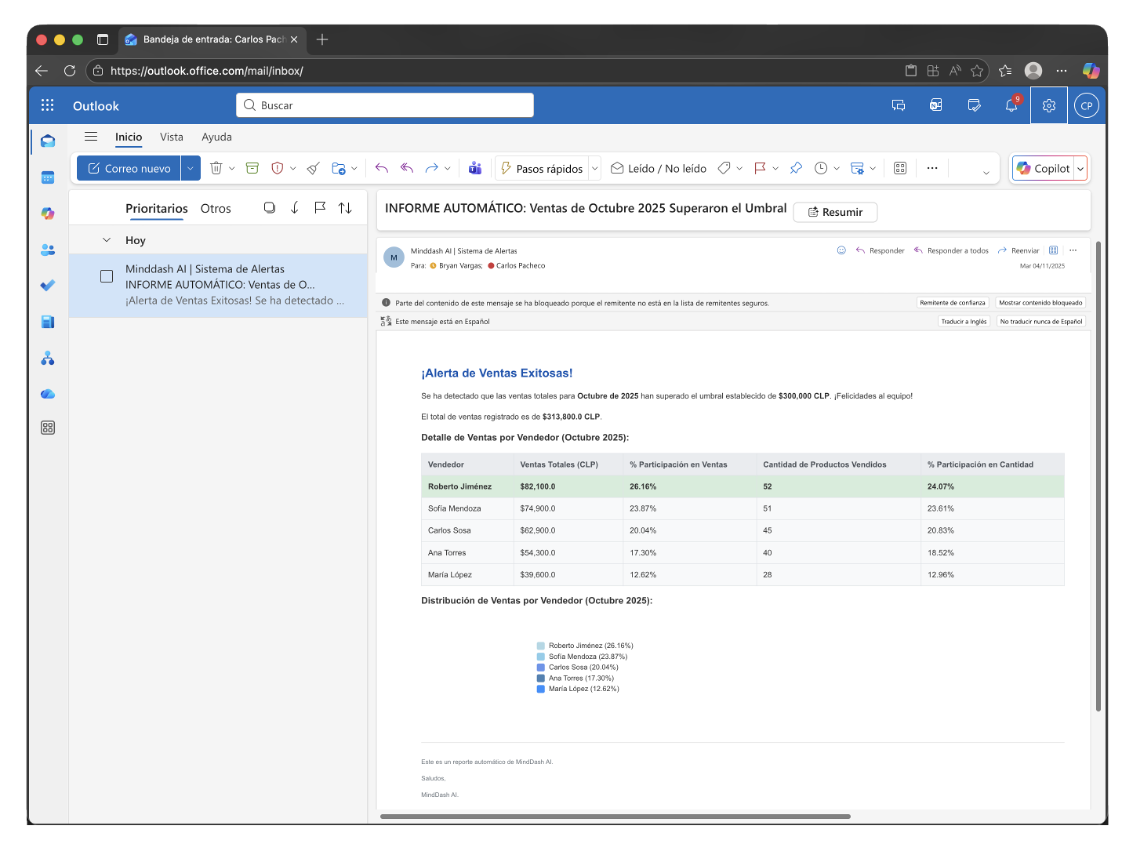Add a reaction with the smiley icon
This screenshot has width=1122, height=844.
tap(842, 251)
